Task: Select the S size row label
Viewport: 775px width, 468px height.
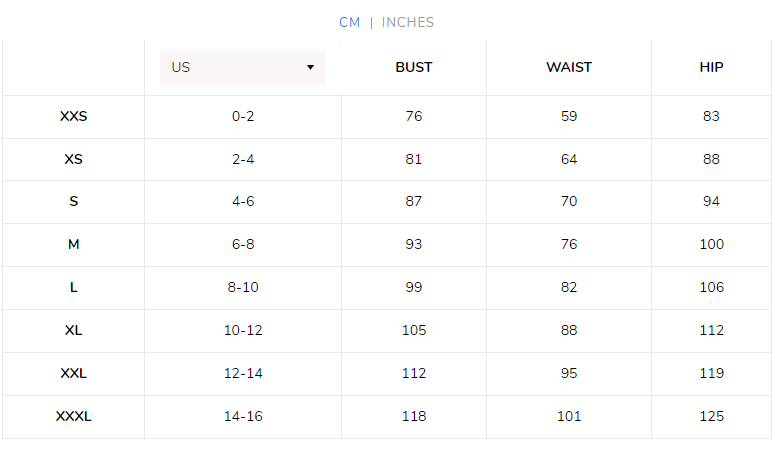Action: click(x=74, y=201)
